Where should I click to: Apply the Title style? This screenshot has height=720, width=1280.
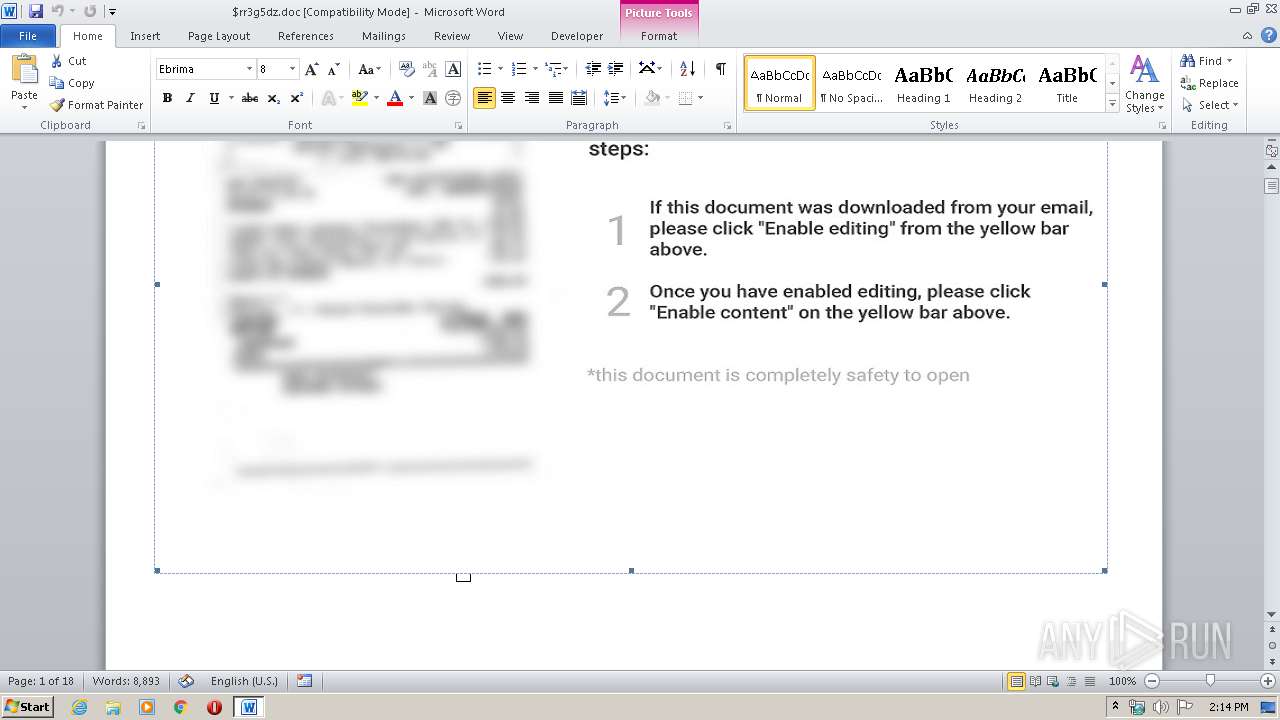1067,83
